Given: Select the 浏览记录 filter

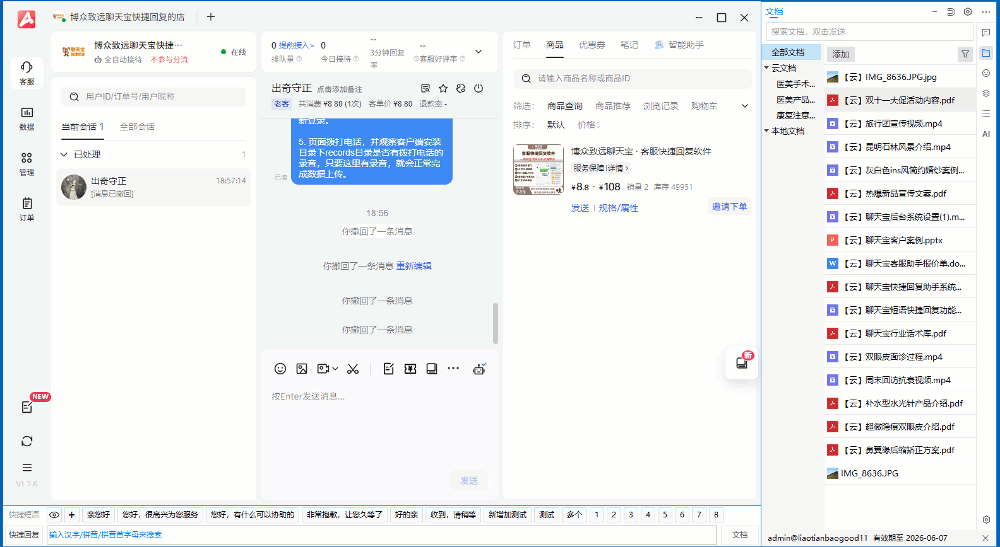Looking at the screenshot, I should 661,106.
